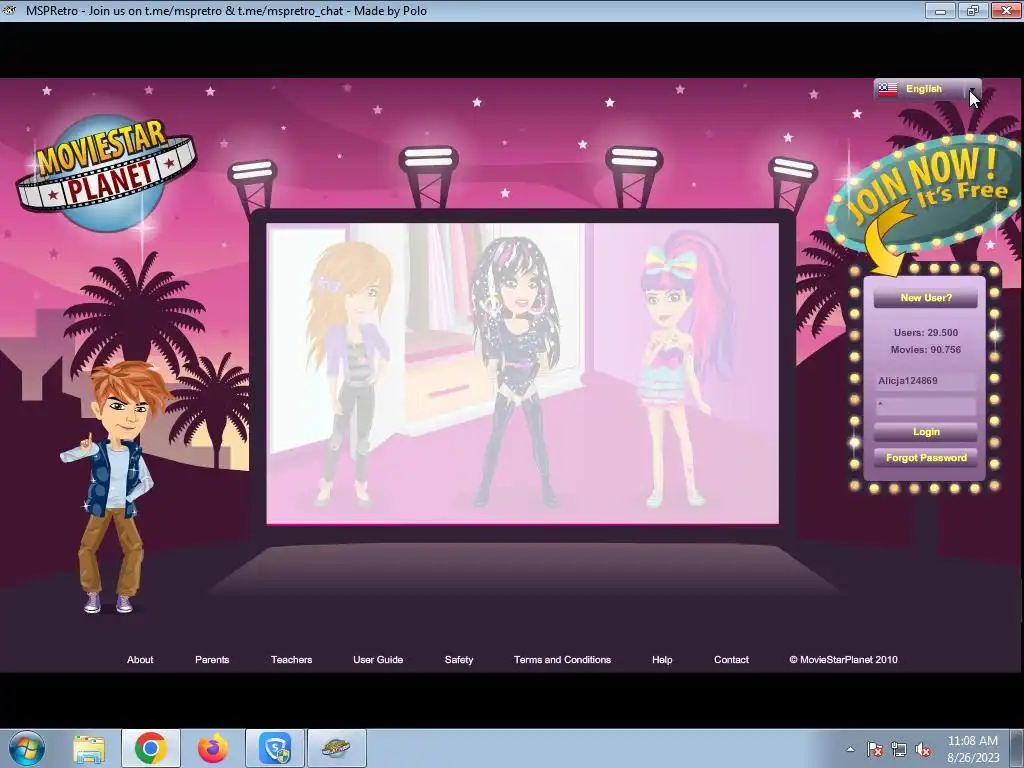Click the MovieStar Planet logo
The height and width of the screenshot is (768, 1024).
[106, 172]
